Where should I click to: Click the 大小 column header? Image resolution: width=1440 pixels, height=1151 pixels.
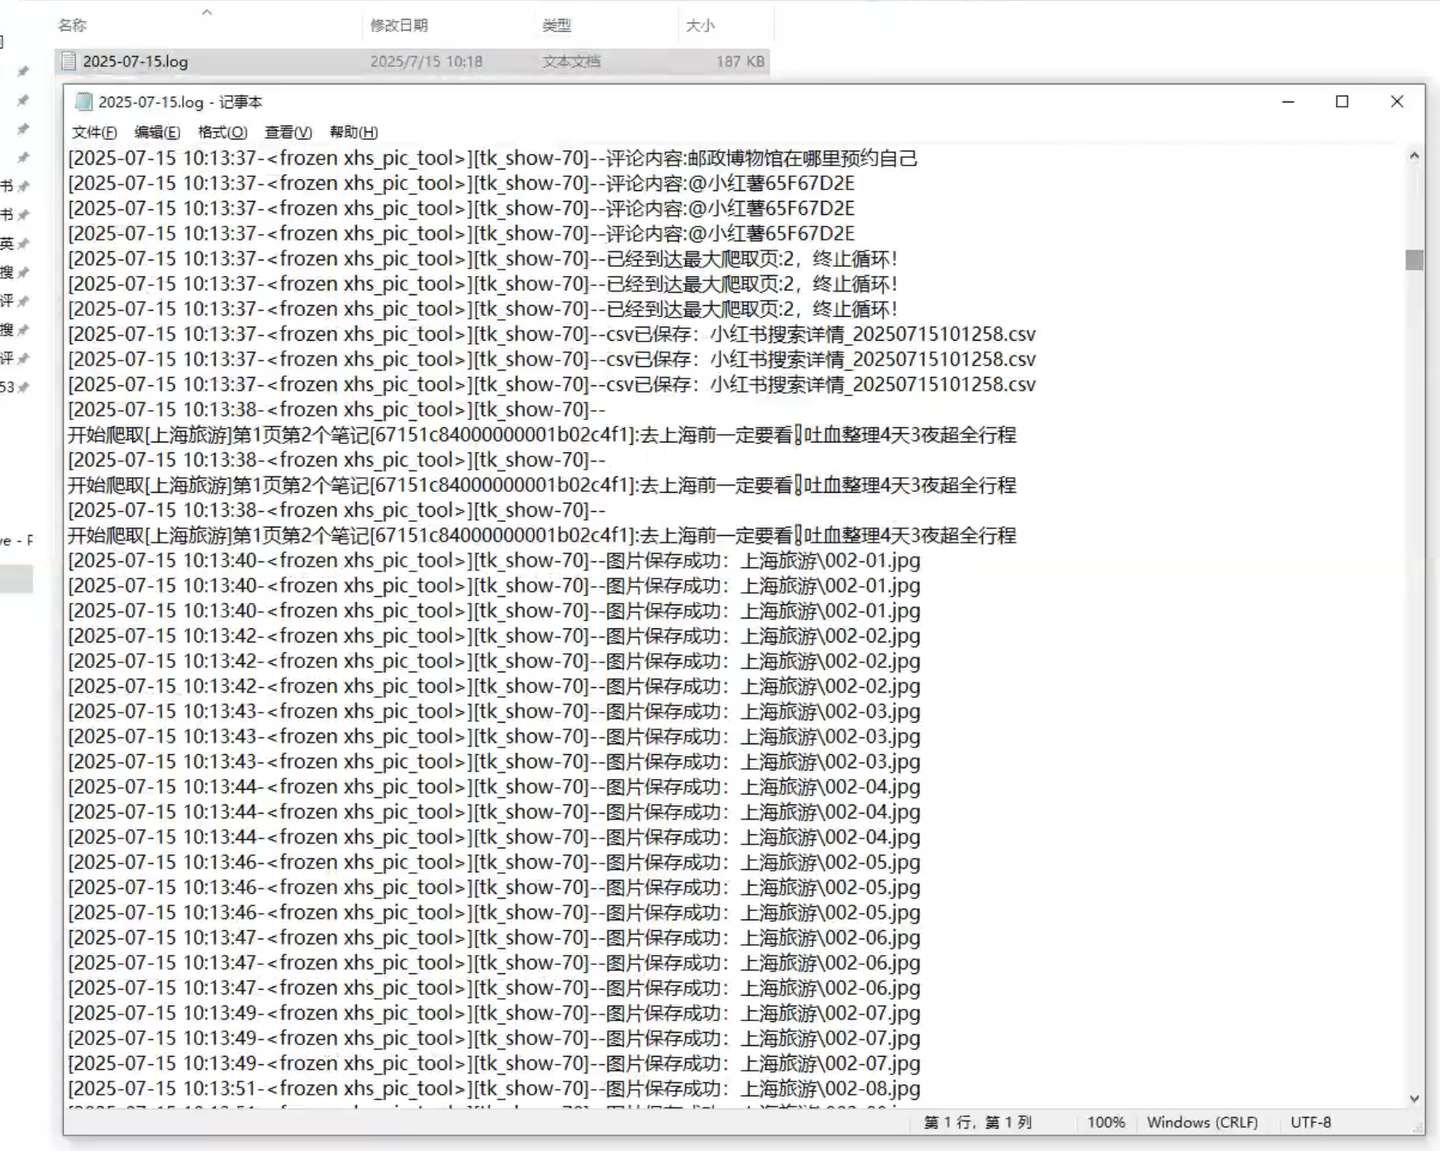coord(700,25)
